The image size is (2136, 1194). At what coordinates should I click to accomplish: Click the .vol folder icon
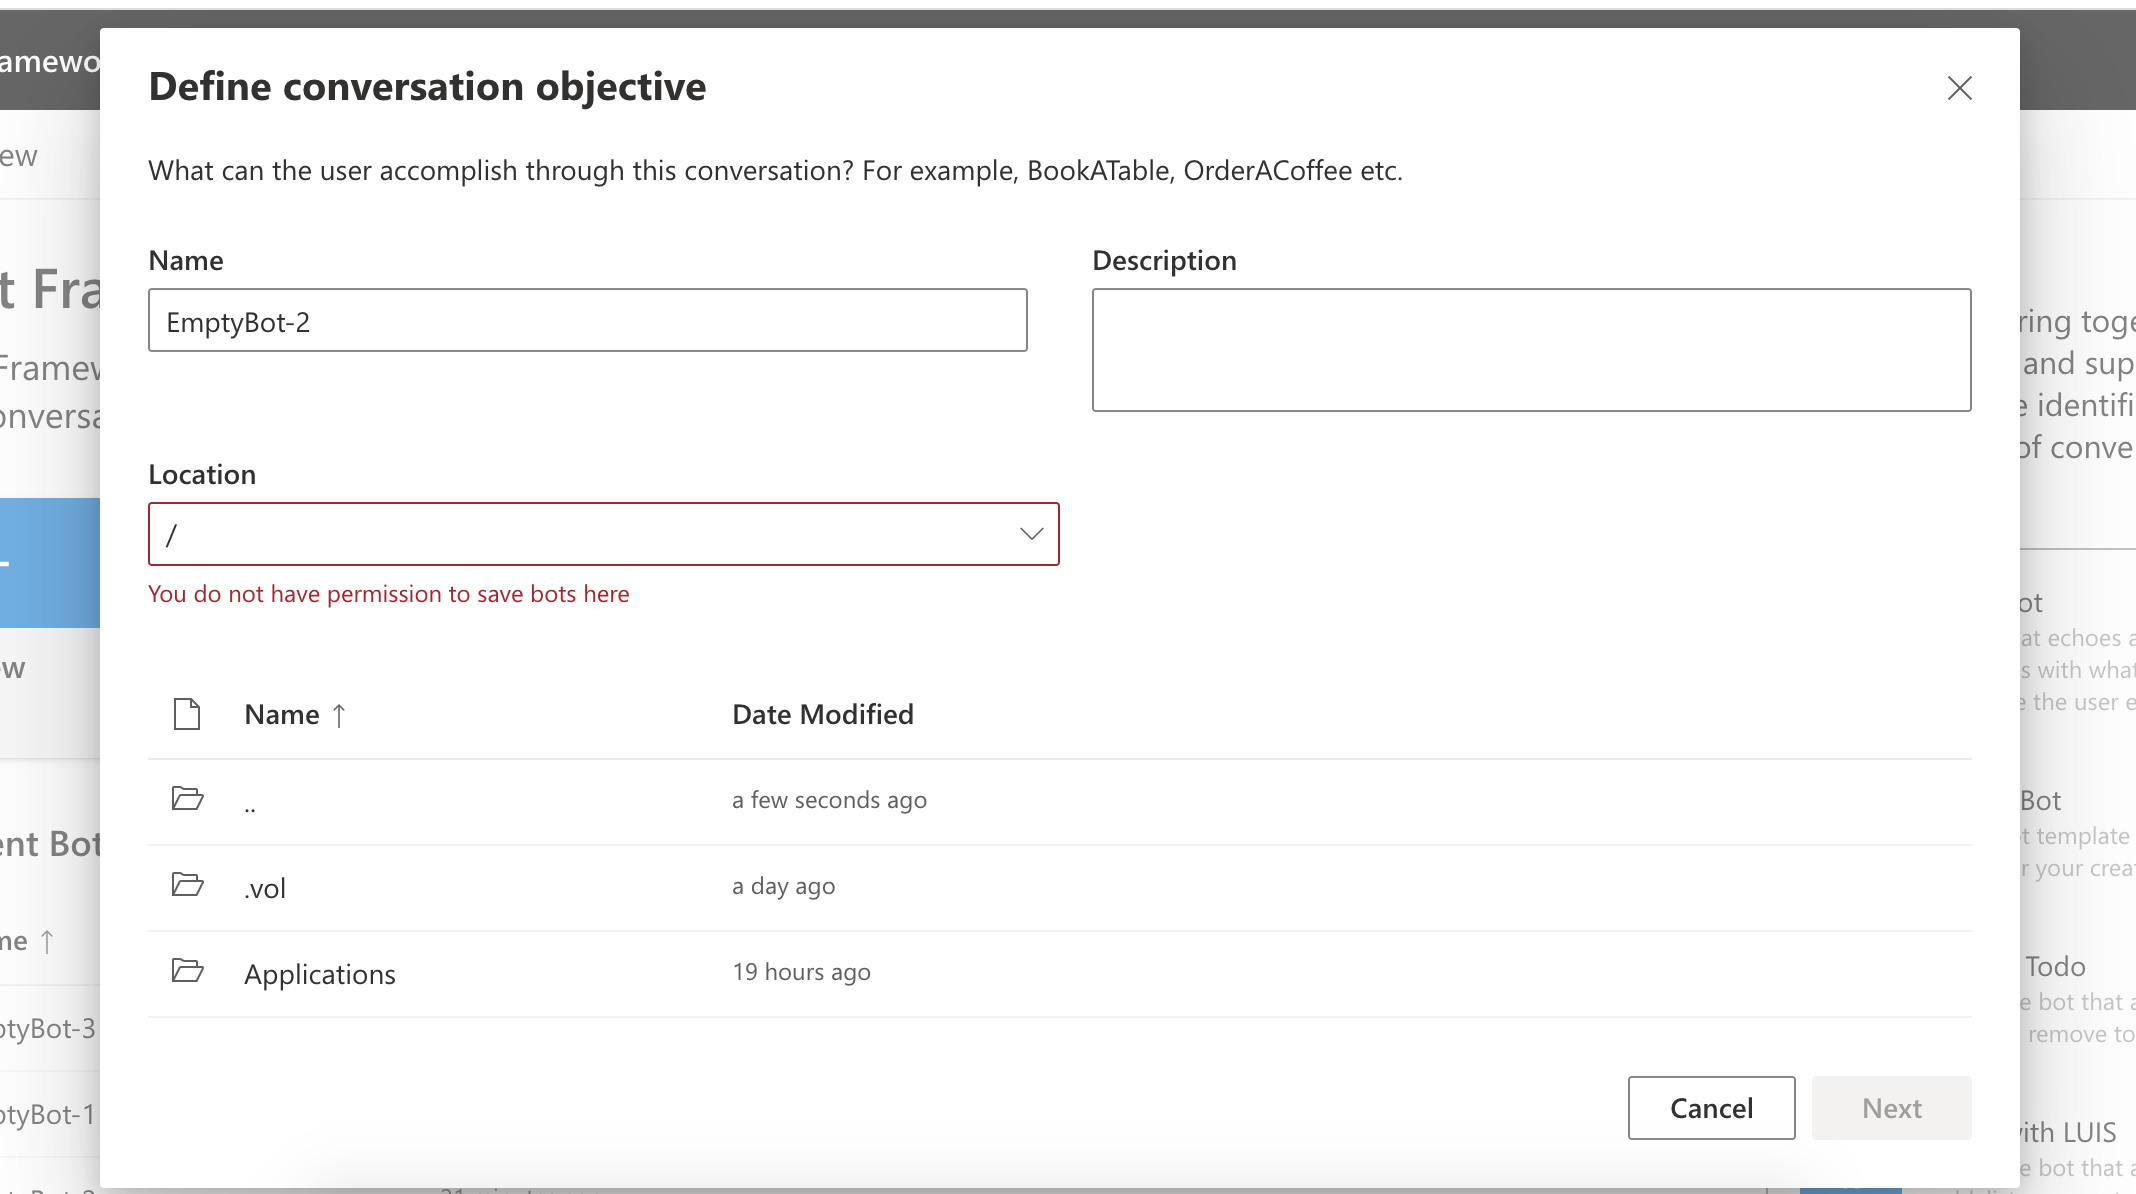coord(187,885)
